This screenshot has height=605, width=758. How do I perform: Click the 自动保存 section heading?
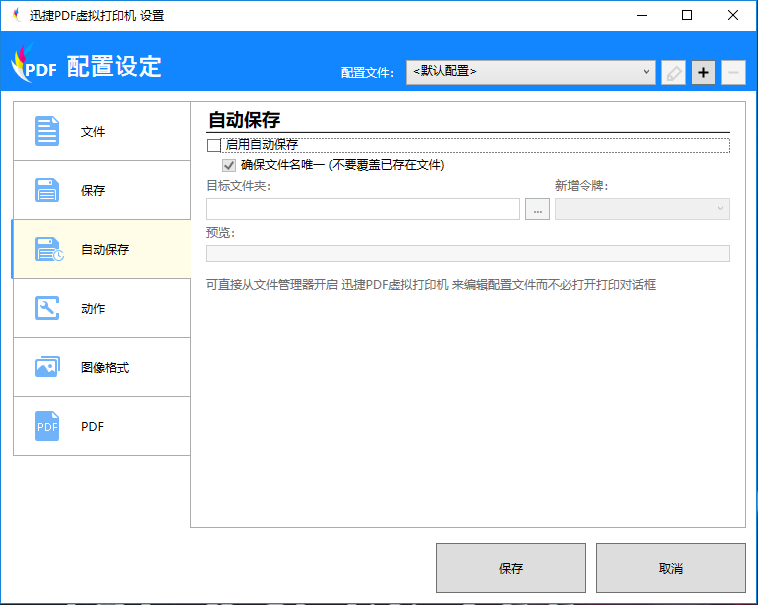click(244, 119)
